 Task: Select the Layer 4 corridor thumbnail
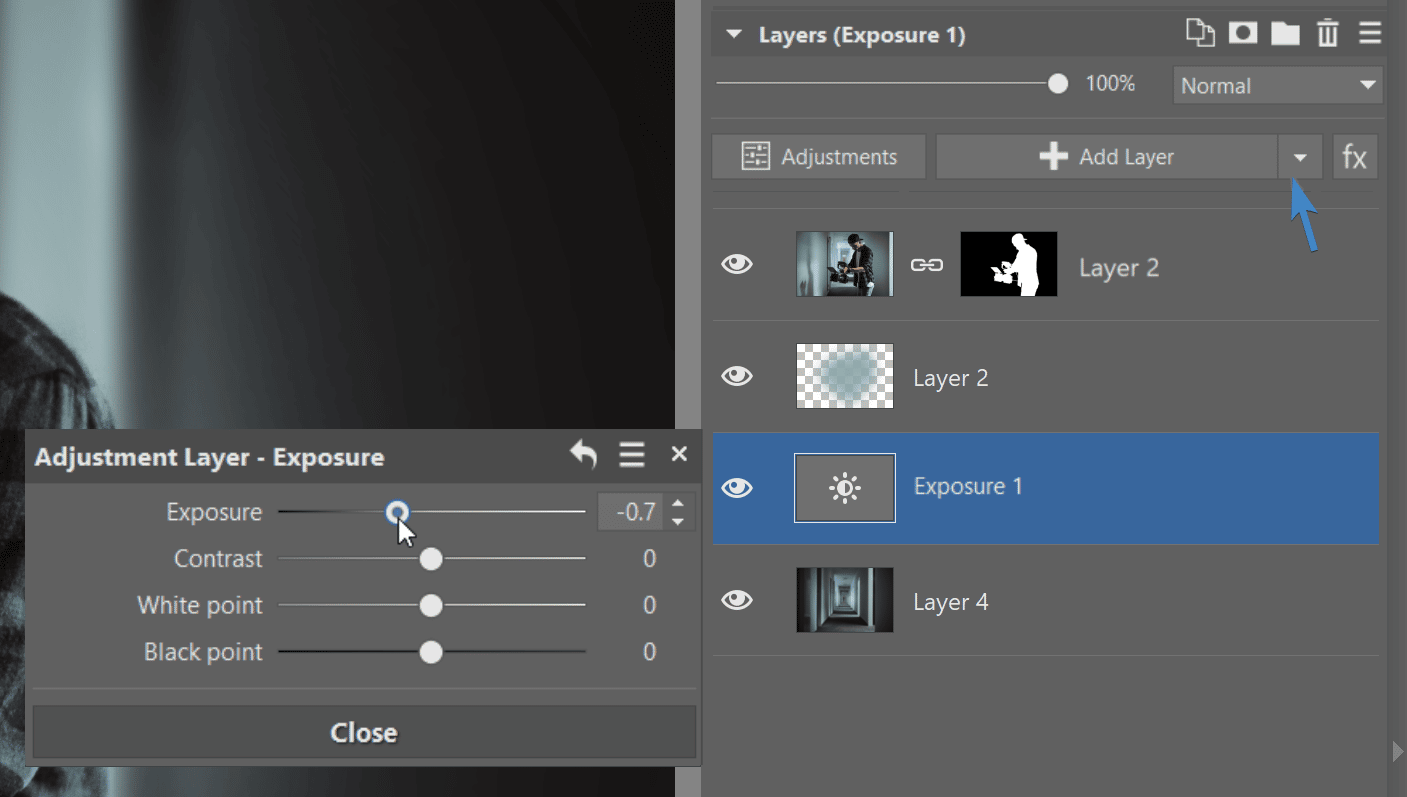point(844,600)
